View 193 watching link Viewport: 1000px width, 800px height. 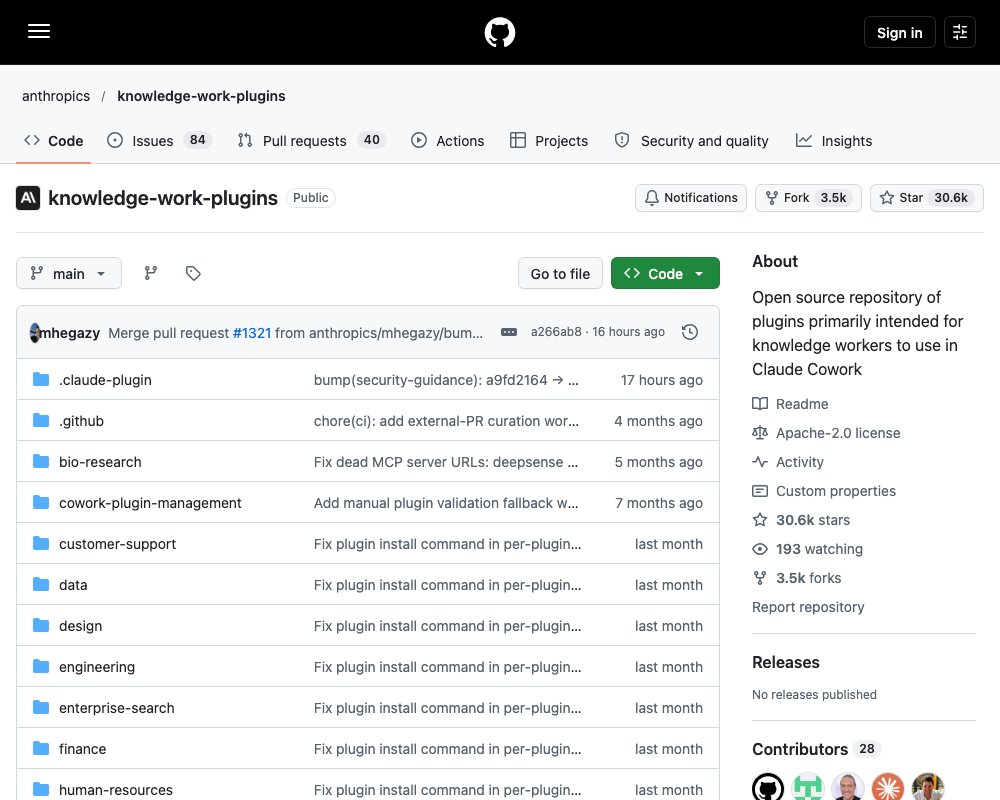point(819,549)
